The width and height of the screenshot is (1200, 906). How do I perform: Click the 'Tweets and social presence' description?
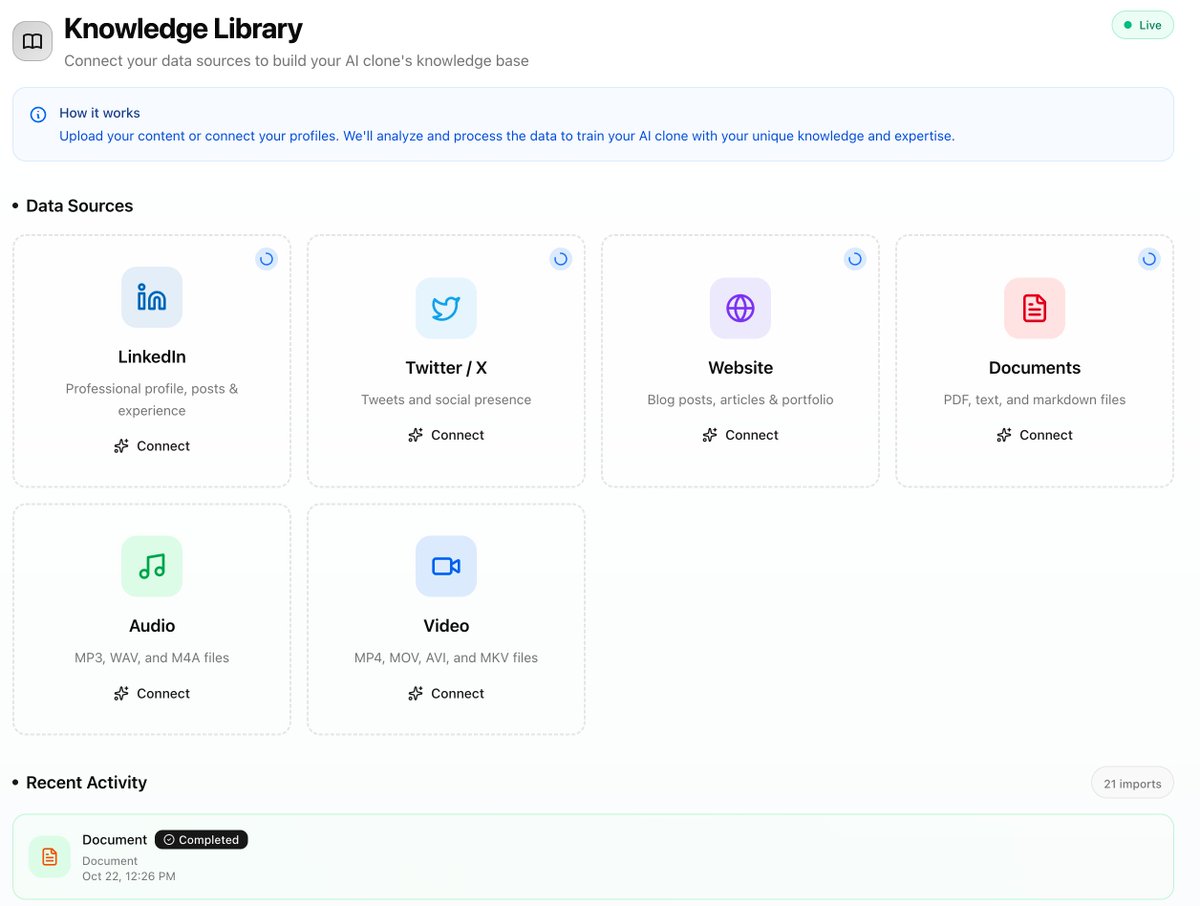click(446, 400)
